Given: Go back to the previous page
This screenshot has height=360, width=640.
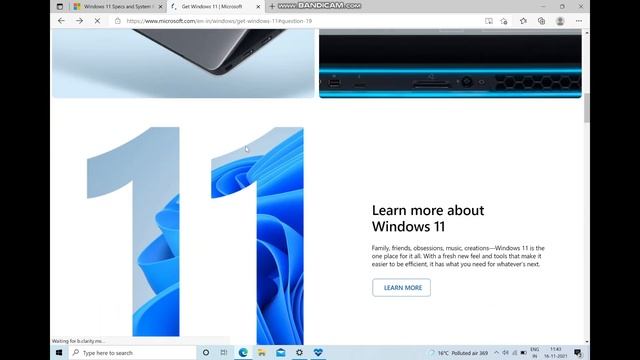Looking at the screenshot, I should 61,21.
